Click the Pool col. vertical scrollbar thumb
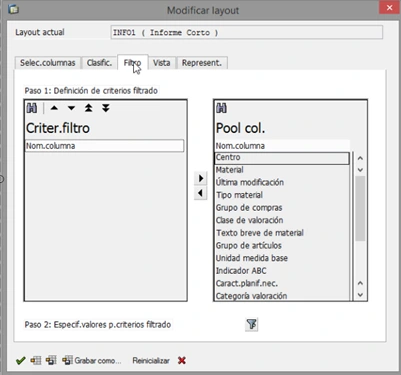 360,209
